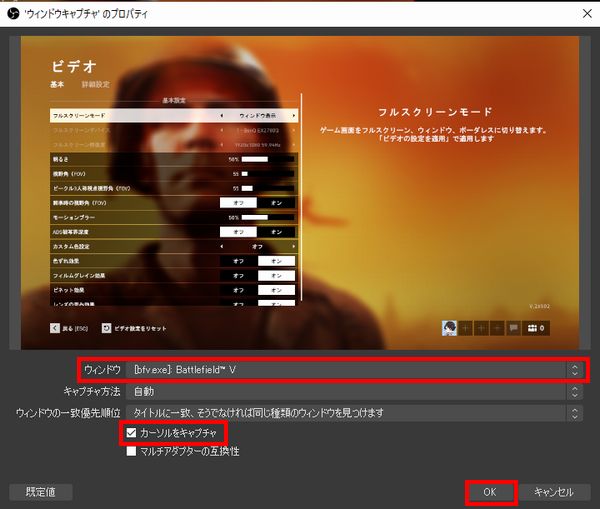Set フィルムグレイン効果 to オフ
Viewport: 600px width, 509px height.
(238, 276)
